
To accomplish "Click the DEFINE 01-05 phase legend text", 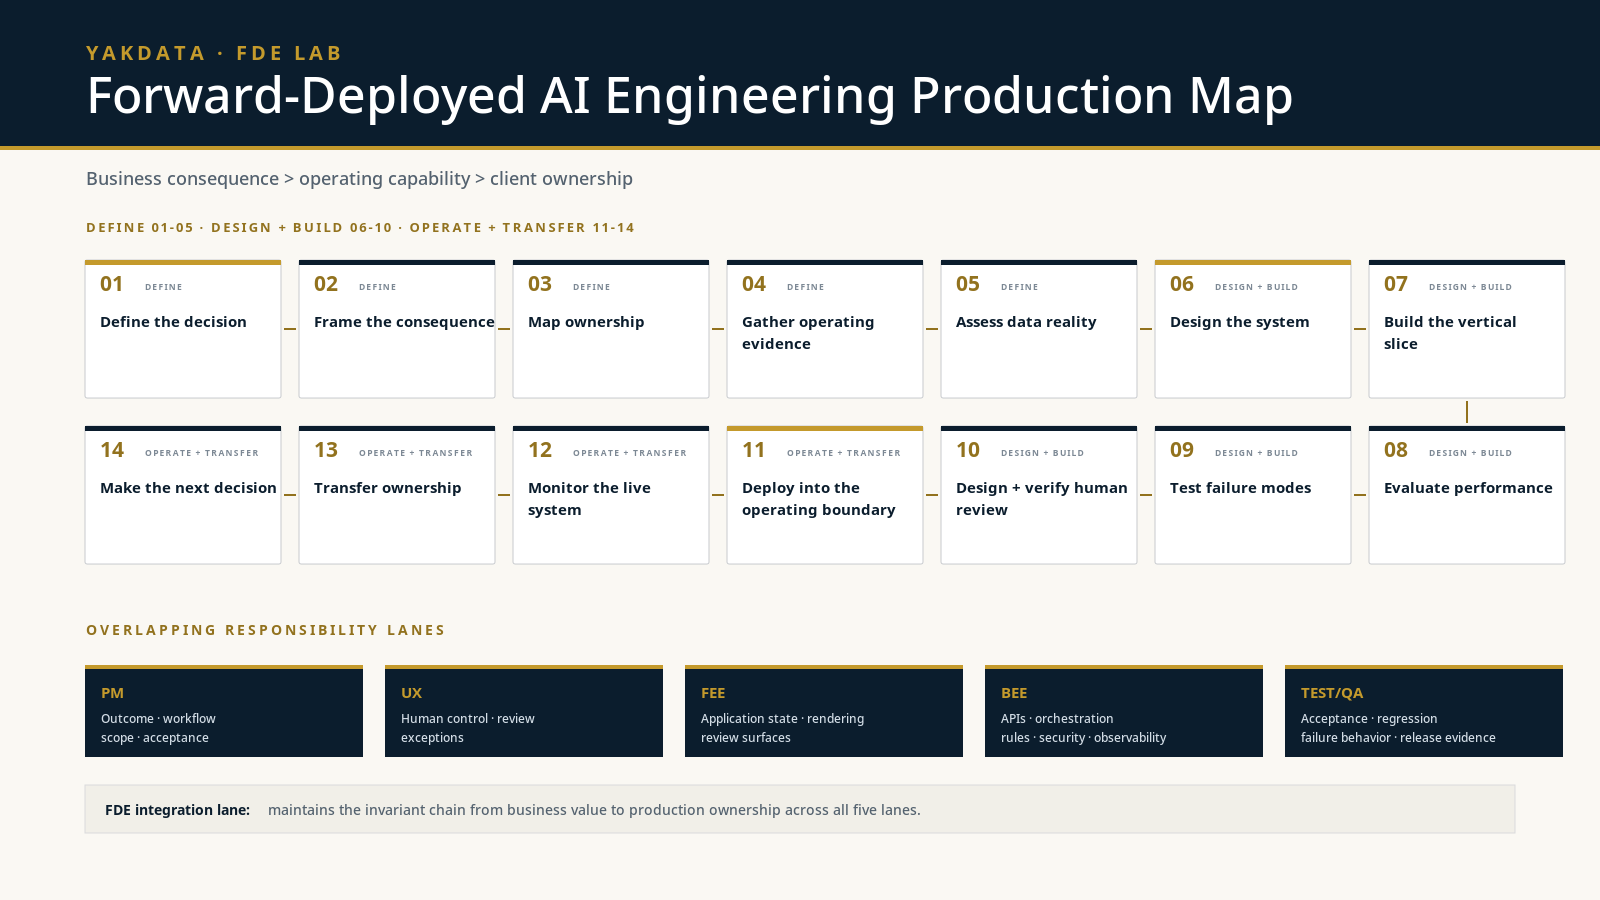I will 140,228.
